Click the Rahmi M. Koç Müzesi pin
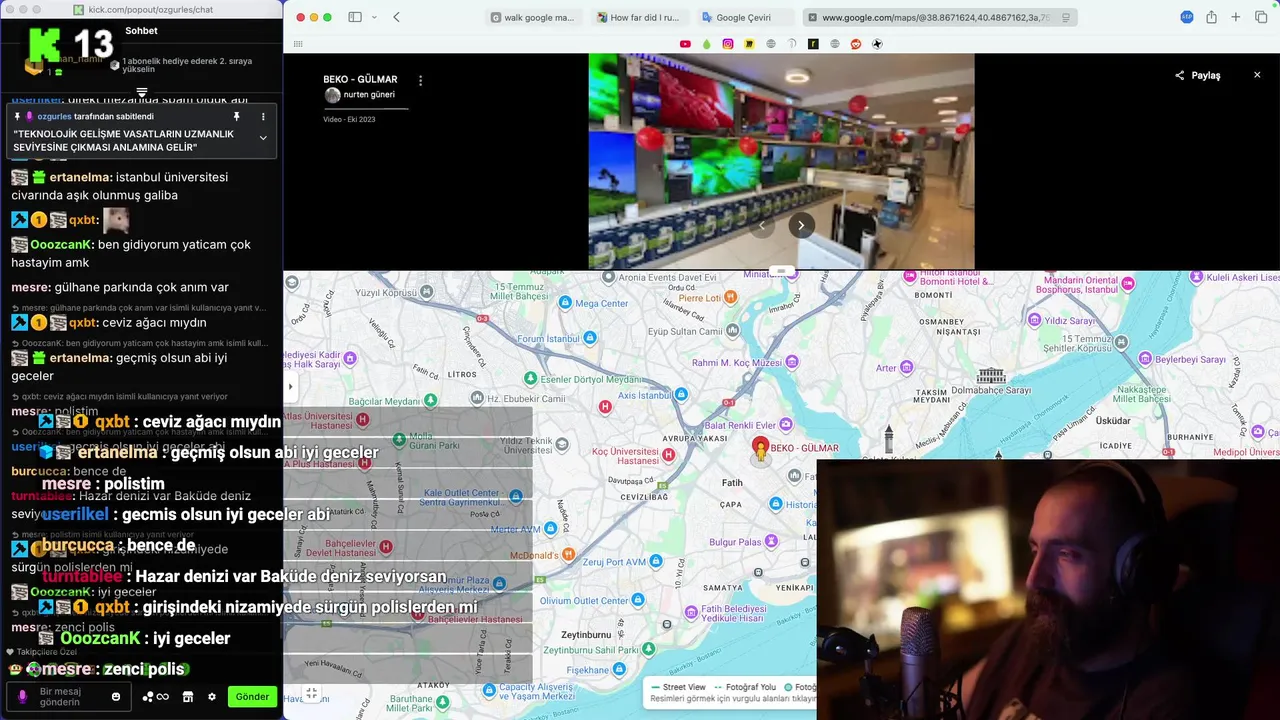Viewport: 1280px width, 720px height. coord(790,362)
